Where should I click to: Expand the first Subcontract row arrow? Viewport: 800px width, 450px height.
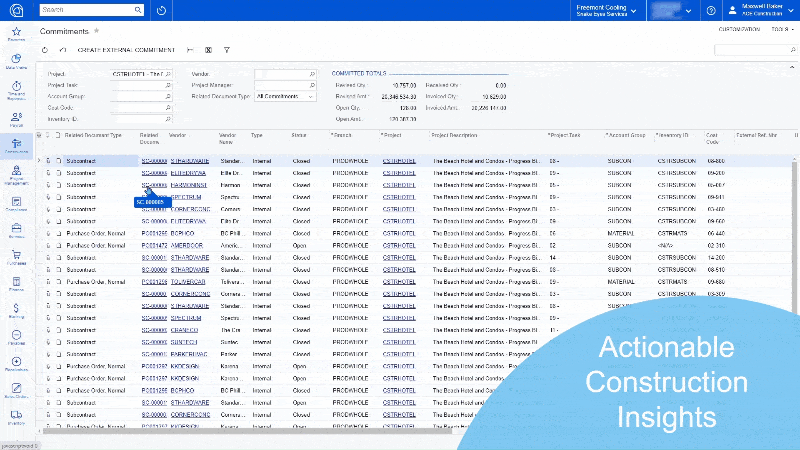coord(39,161)
